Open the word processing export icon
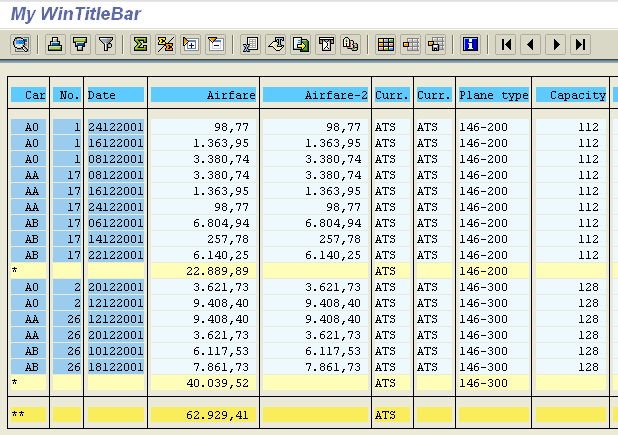 point(276,44)
